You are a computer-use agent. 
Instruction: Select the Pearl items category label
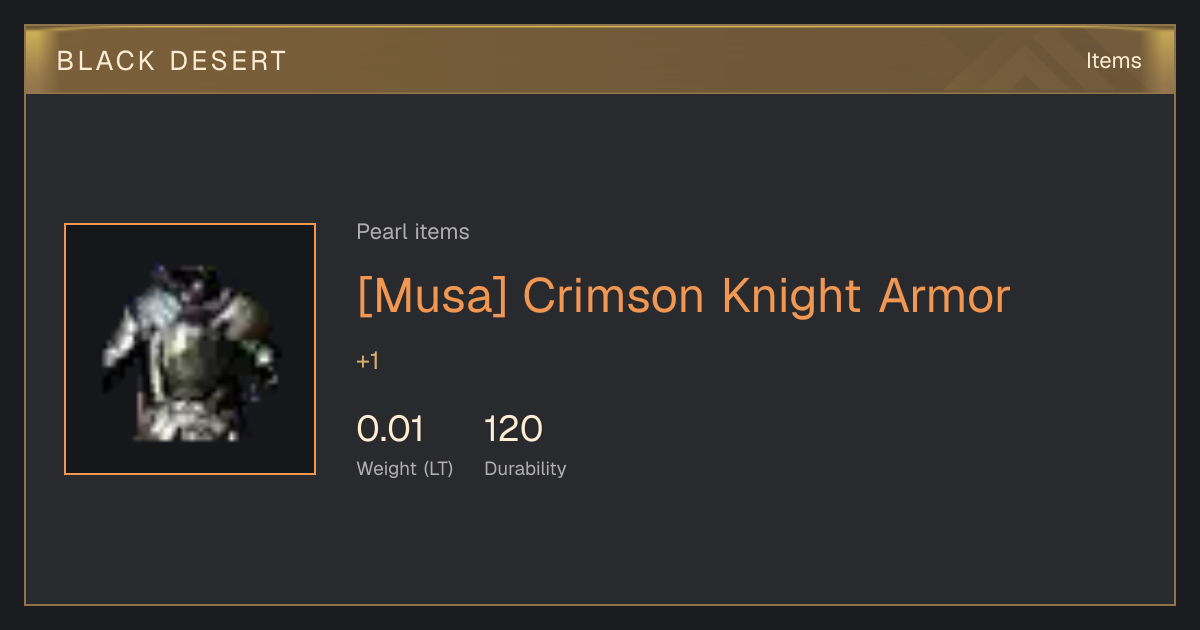click(x=413, y=232)
